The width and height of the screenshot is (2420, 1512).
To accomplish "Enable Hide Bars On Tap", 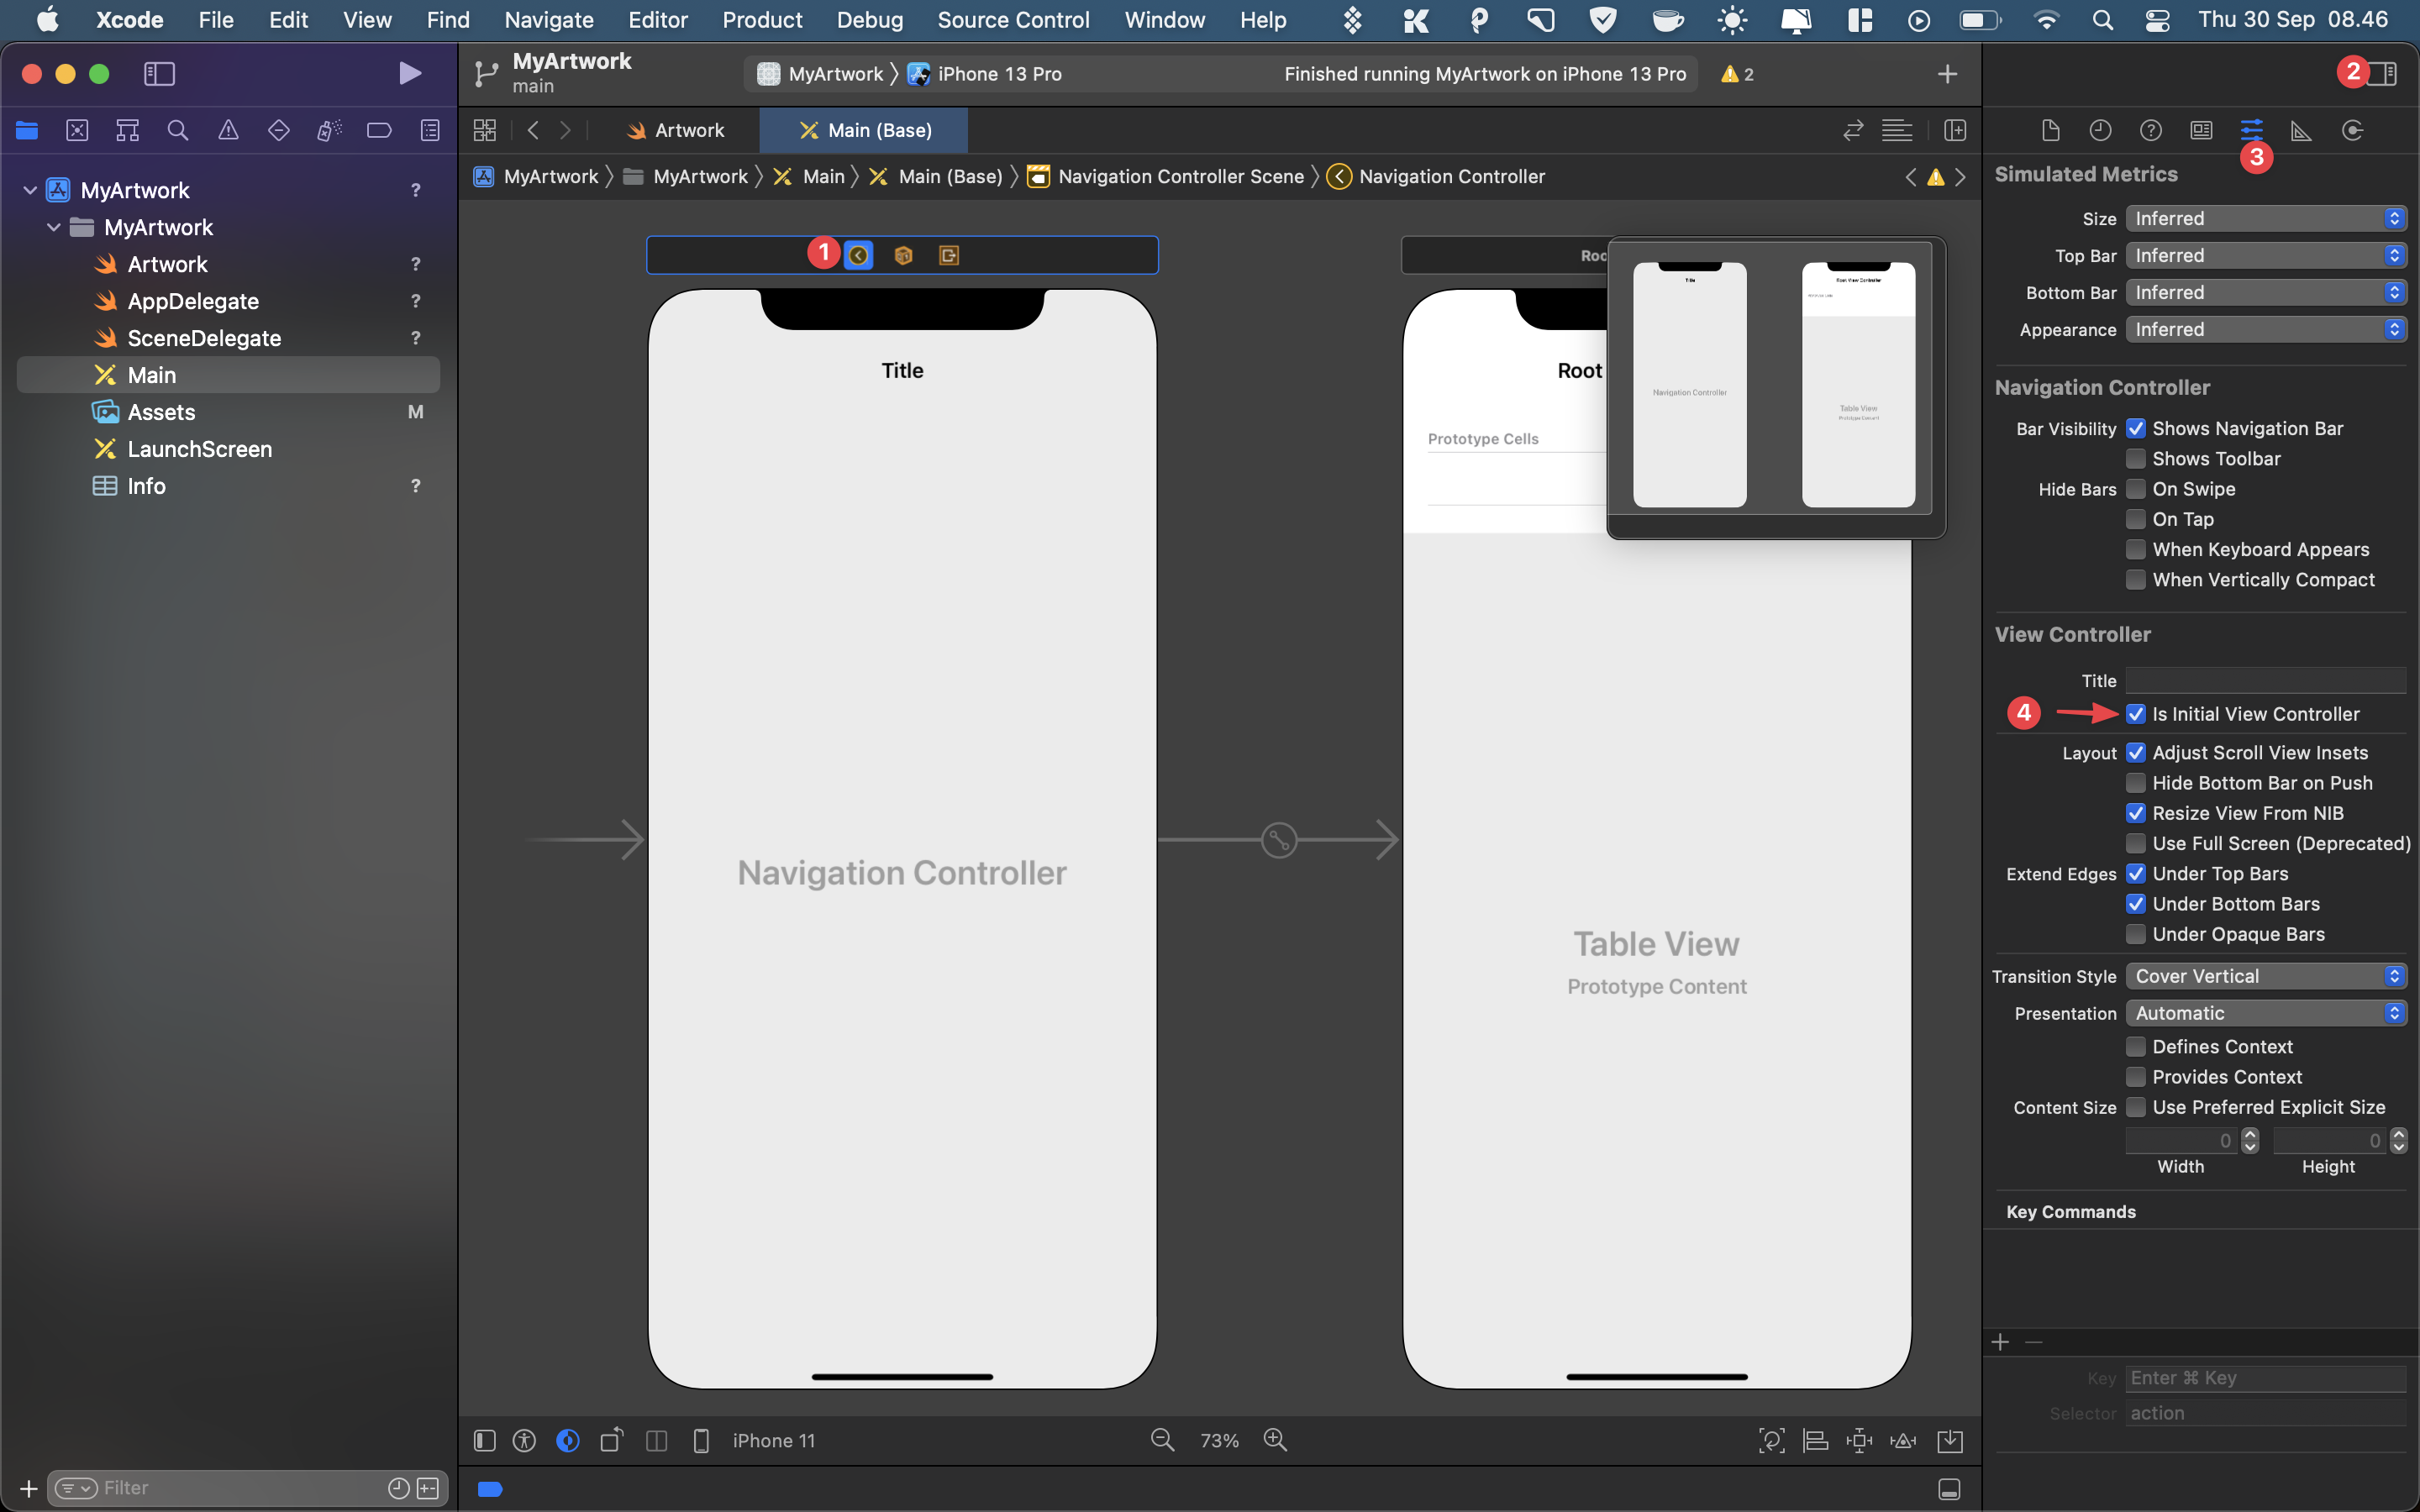I will tap(2135, 519).
